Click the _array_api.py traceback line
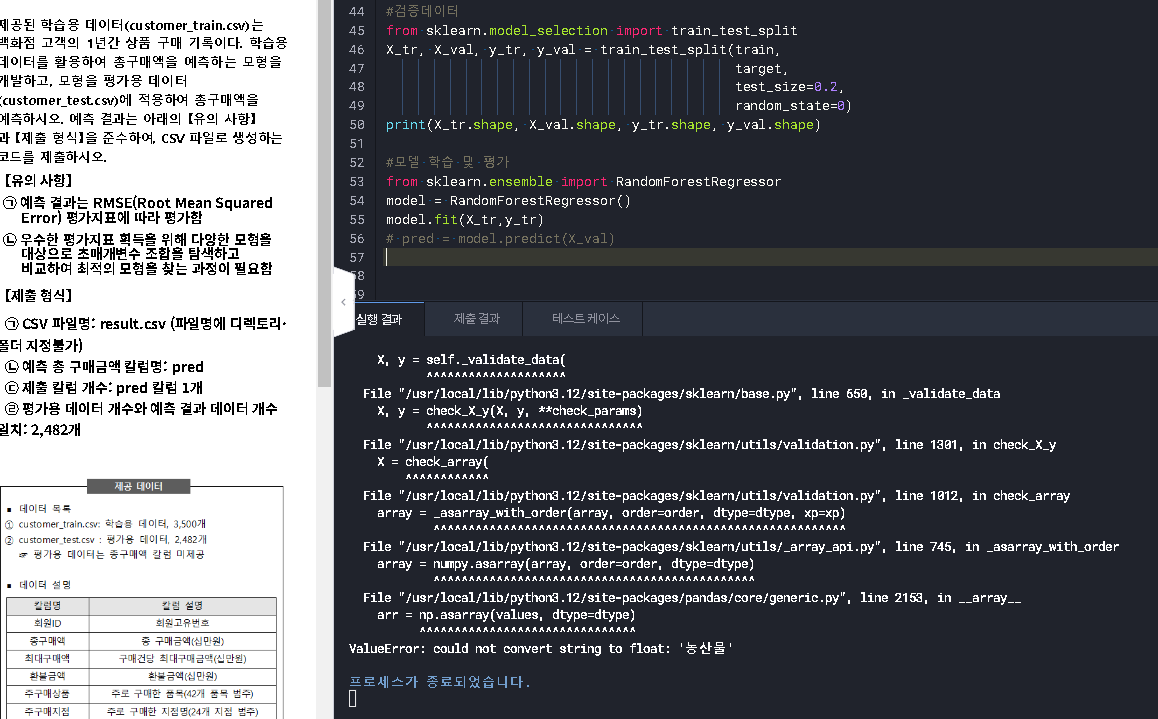Viewport: 1158px width, 719px height. pos(741,546)
